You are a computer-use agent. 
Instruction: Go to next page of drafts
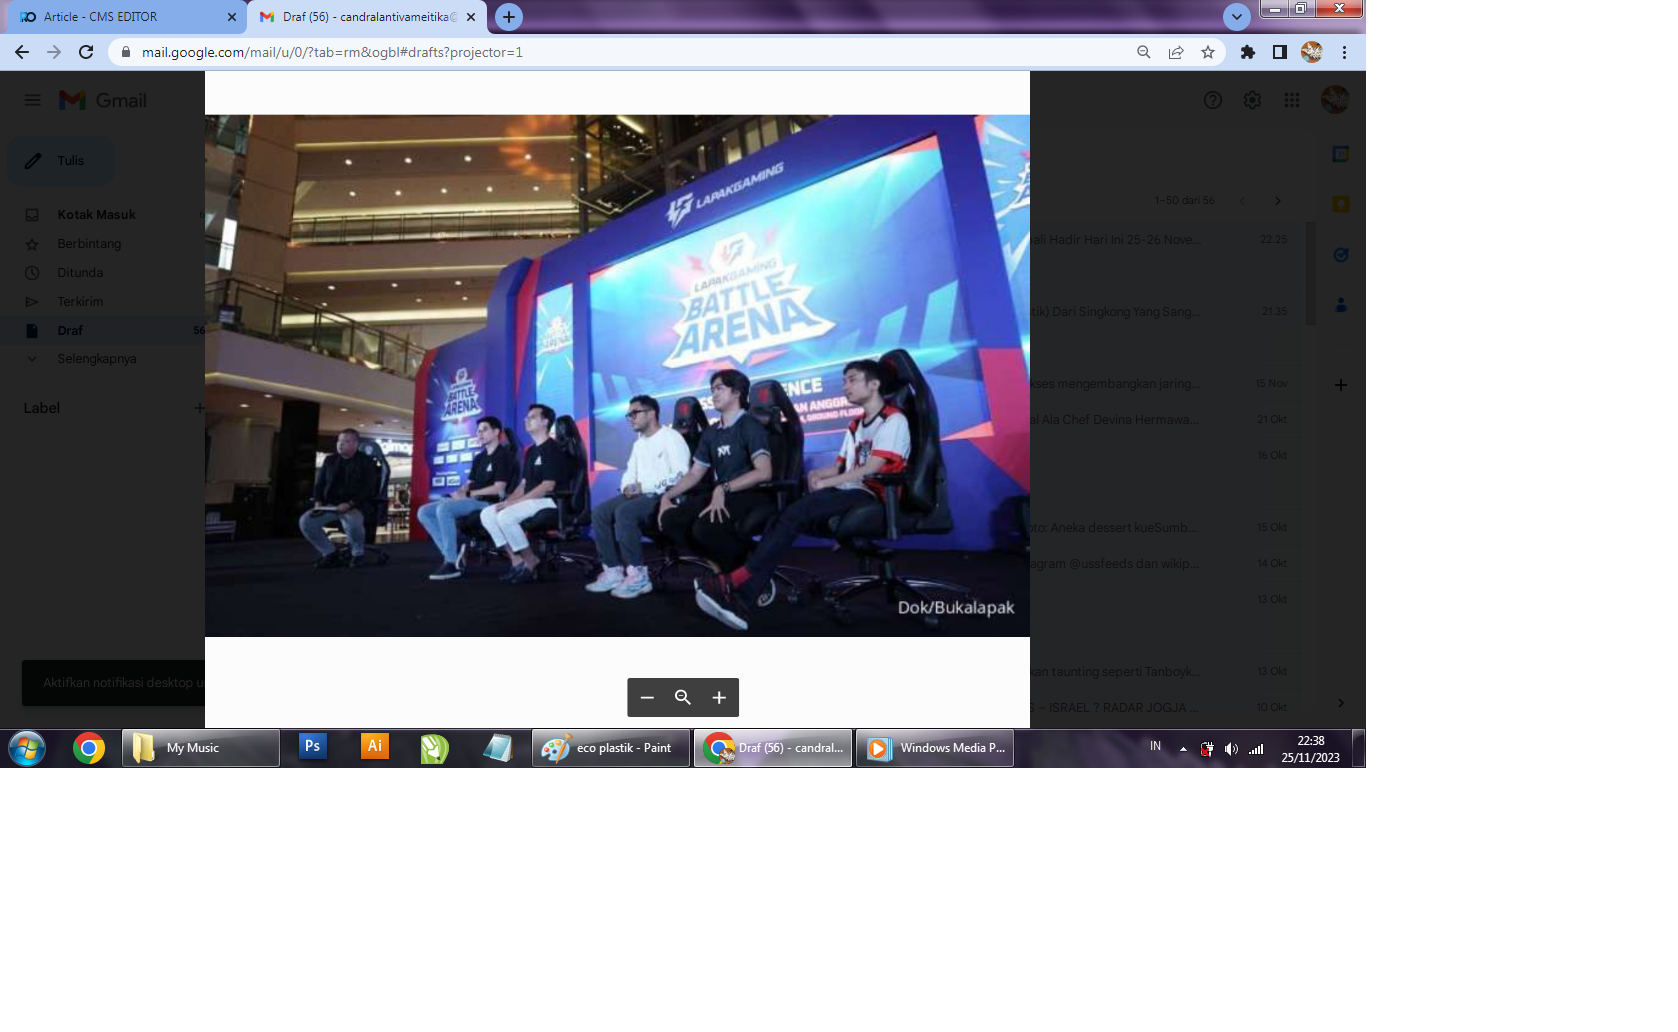(x=1277, y=201)
